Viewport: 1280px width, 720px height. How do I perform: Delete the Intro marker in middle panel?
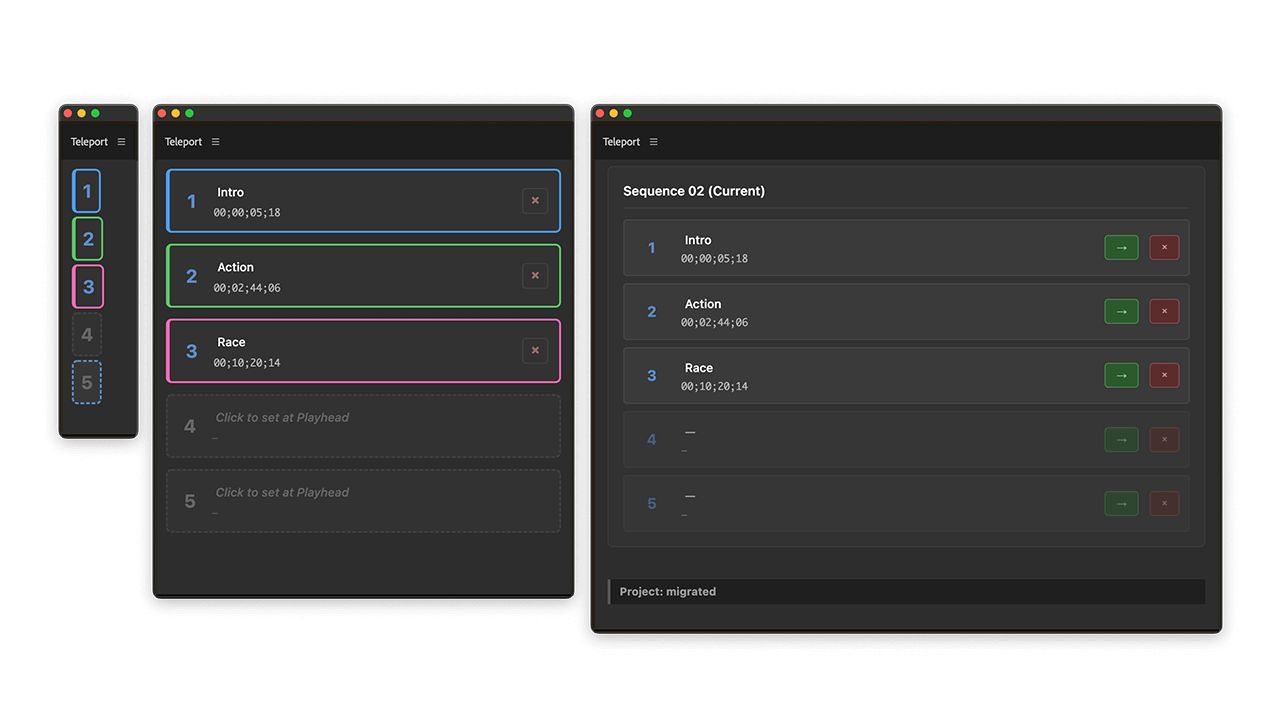click(x=535, y=201)
